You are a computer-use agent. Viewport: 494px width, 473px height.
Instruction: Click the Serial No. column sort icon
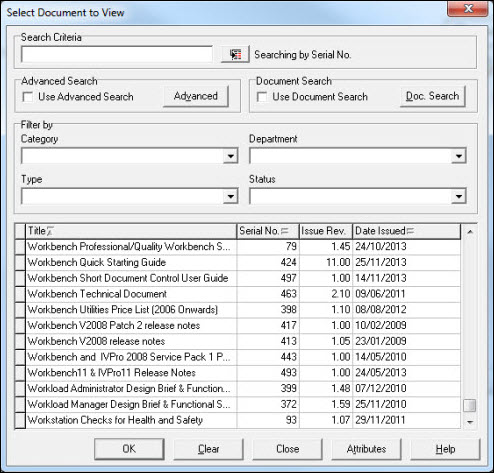(285, 231)
